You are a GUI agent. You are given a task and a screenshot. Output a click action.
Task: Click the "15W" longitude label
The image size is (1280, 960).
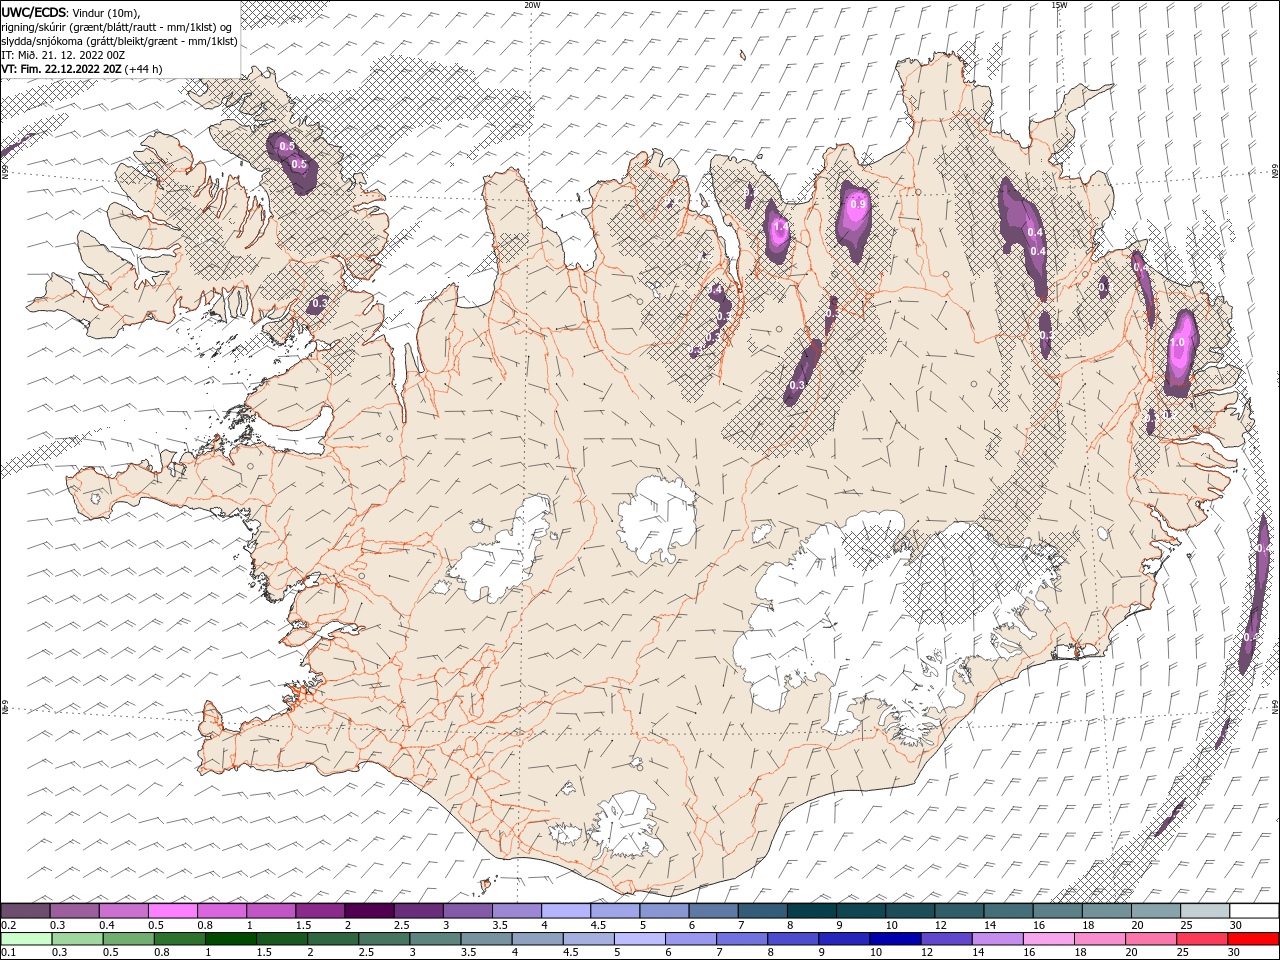pyautogui.click(x=1059, y=5)
